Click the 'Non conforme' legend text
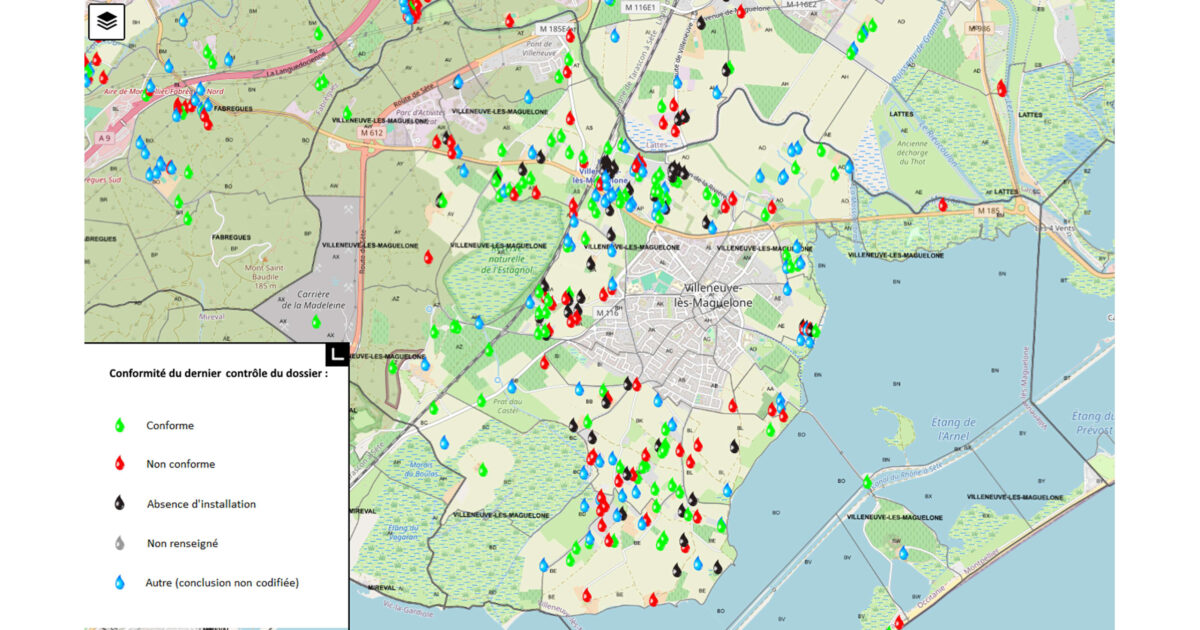The width and height of the screenshot is (1200, 630). pos(180,464)
